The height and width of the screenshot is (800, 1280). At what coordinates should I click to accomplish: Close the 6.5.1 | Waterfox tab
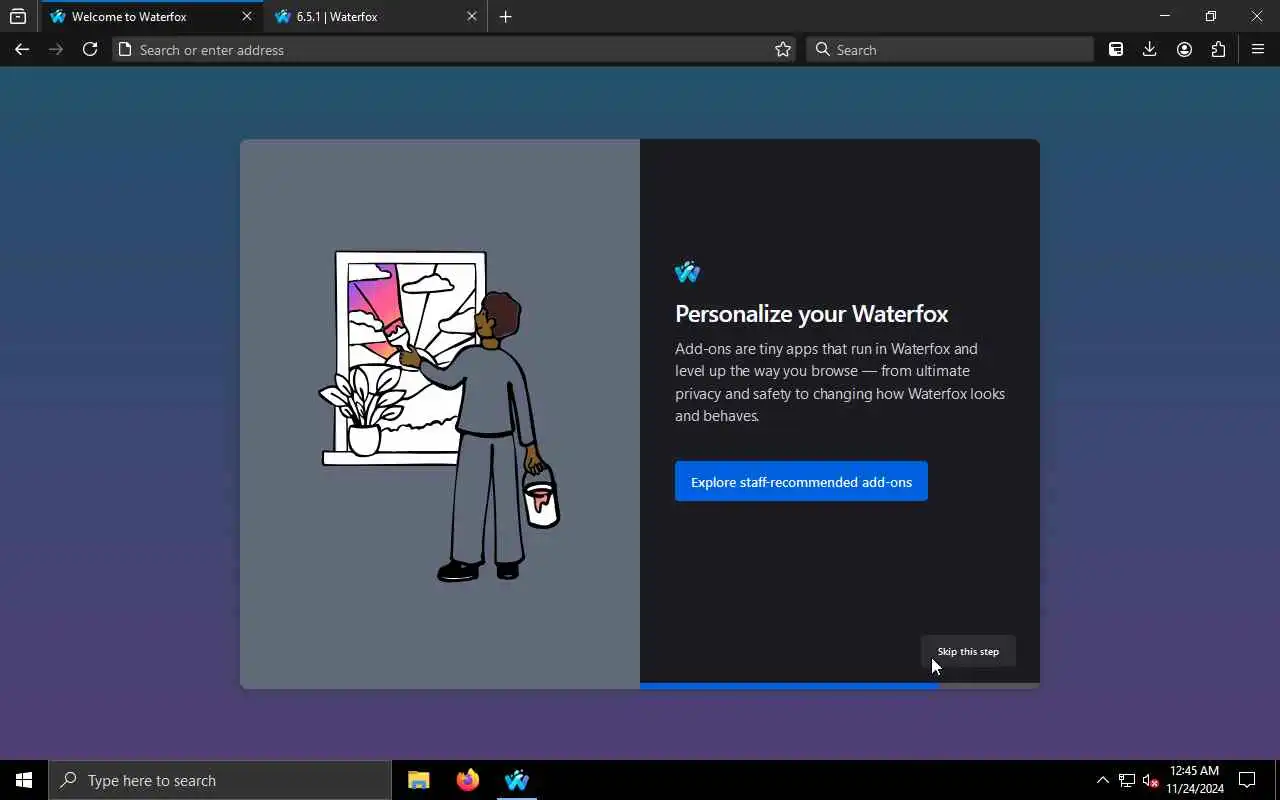point(472,16)
